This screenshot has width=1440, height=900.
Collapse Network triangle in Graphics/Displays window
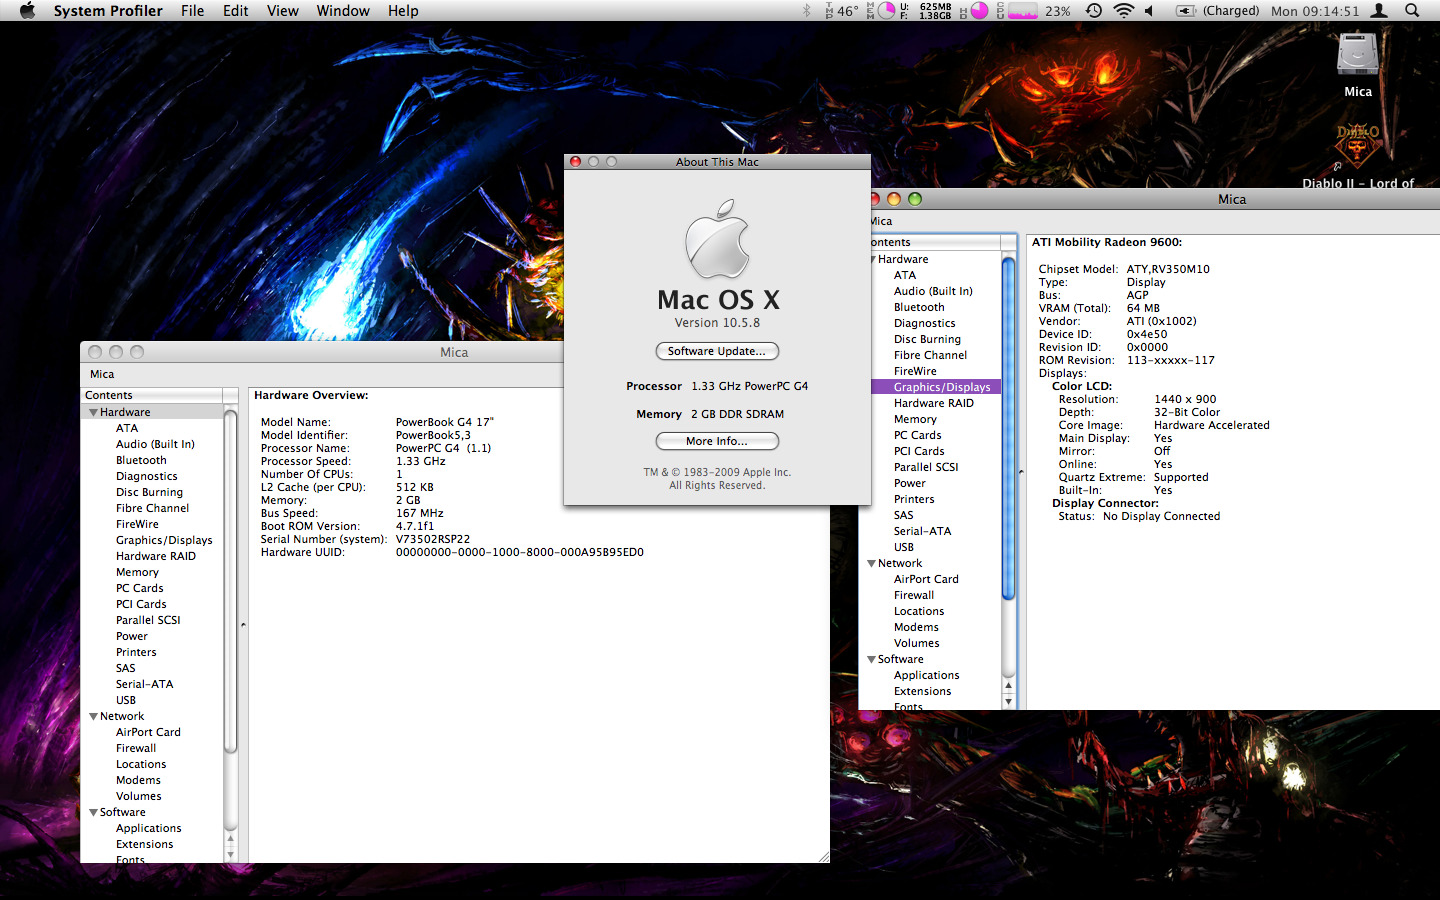coord(872,563)
